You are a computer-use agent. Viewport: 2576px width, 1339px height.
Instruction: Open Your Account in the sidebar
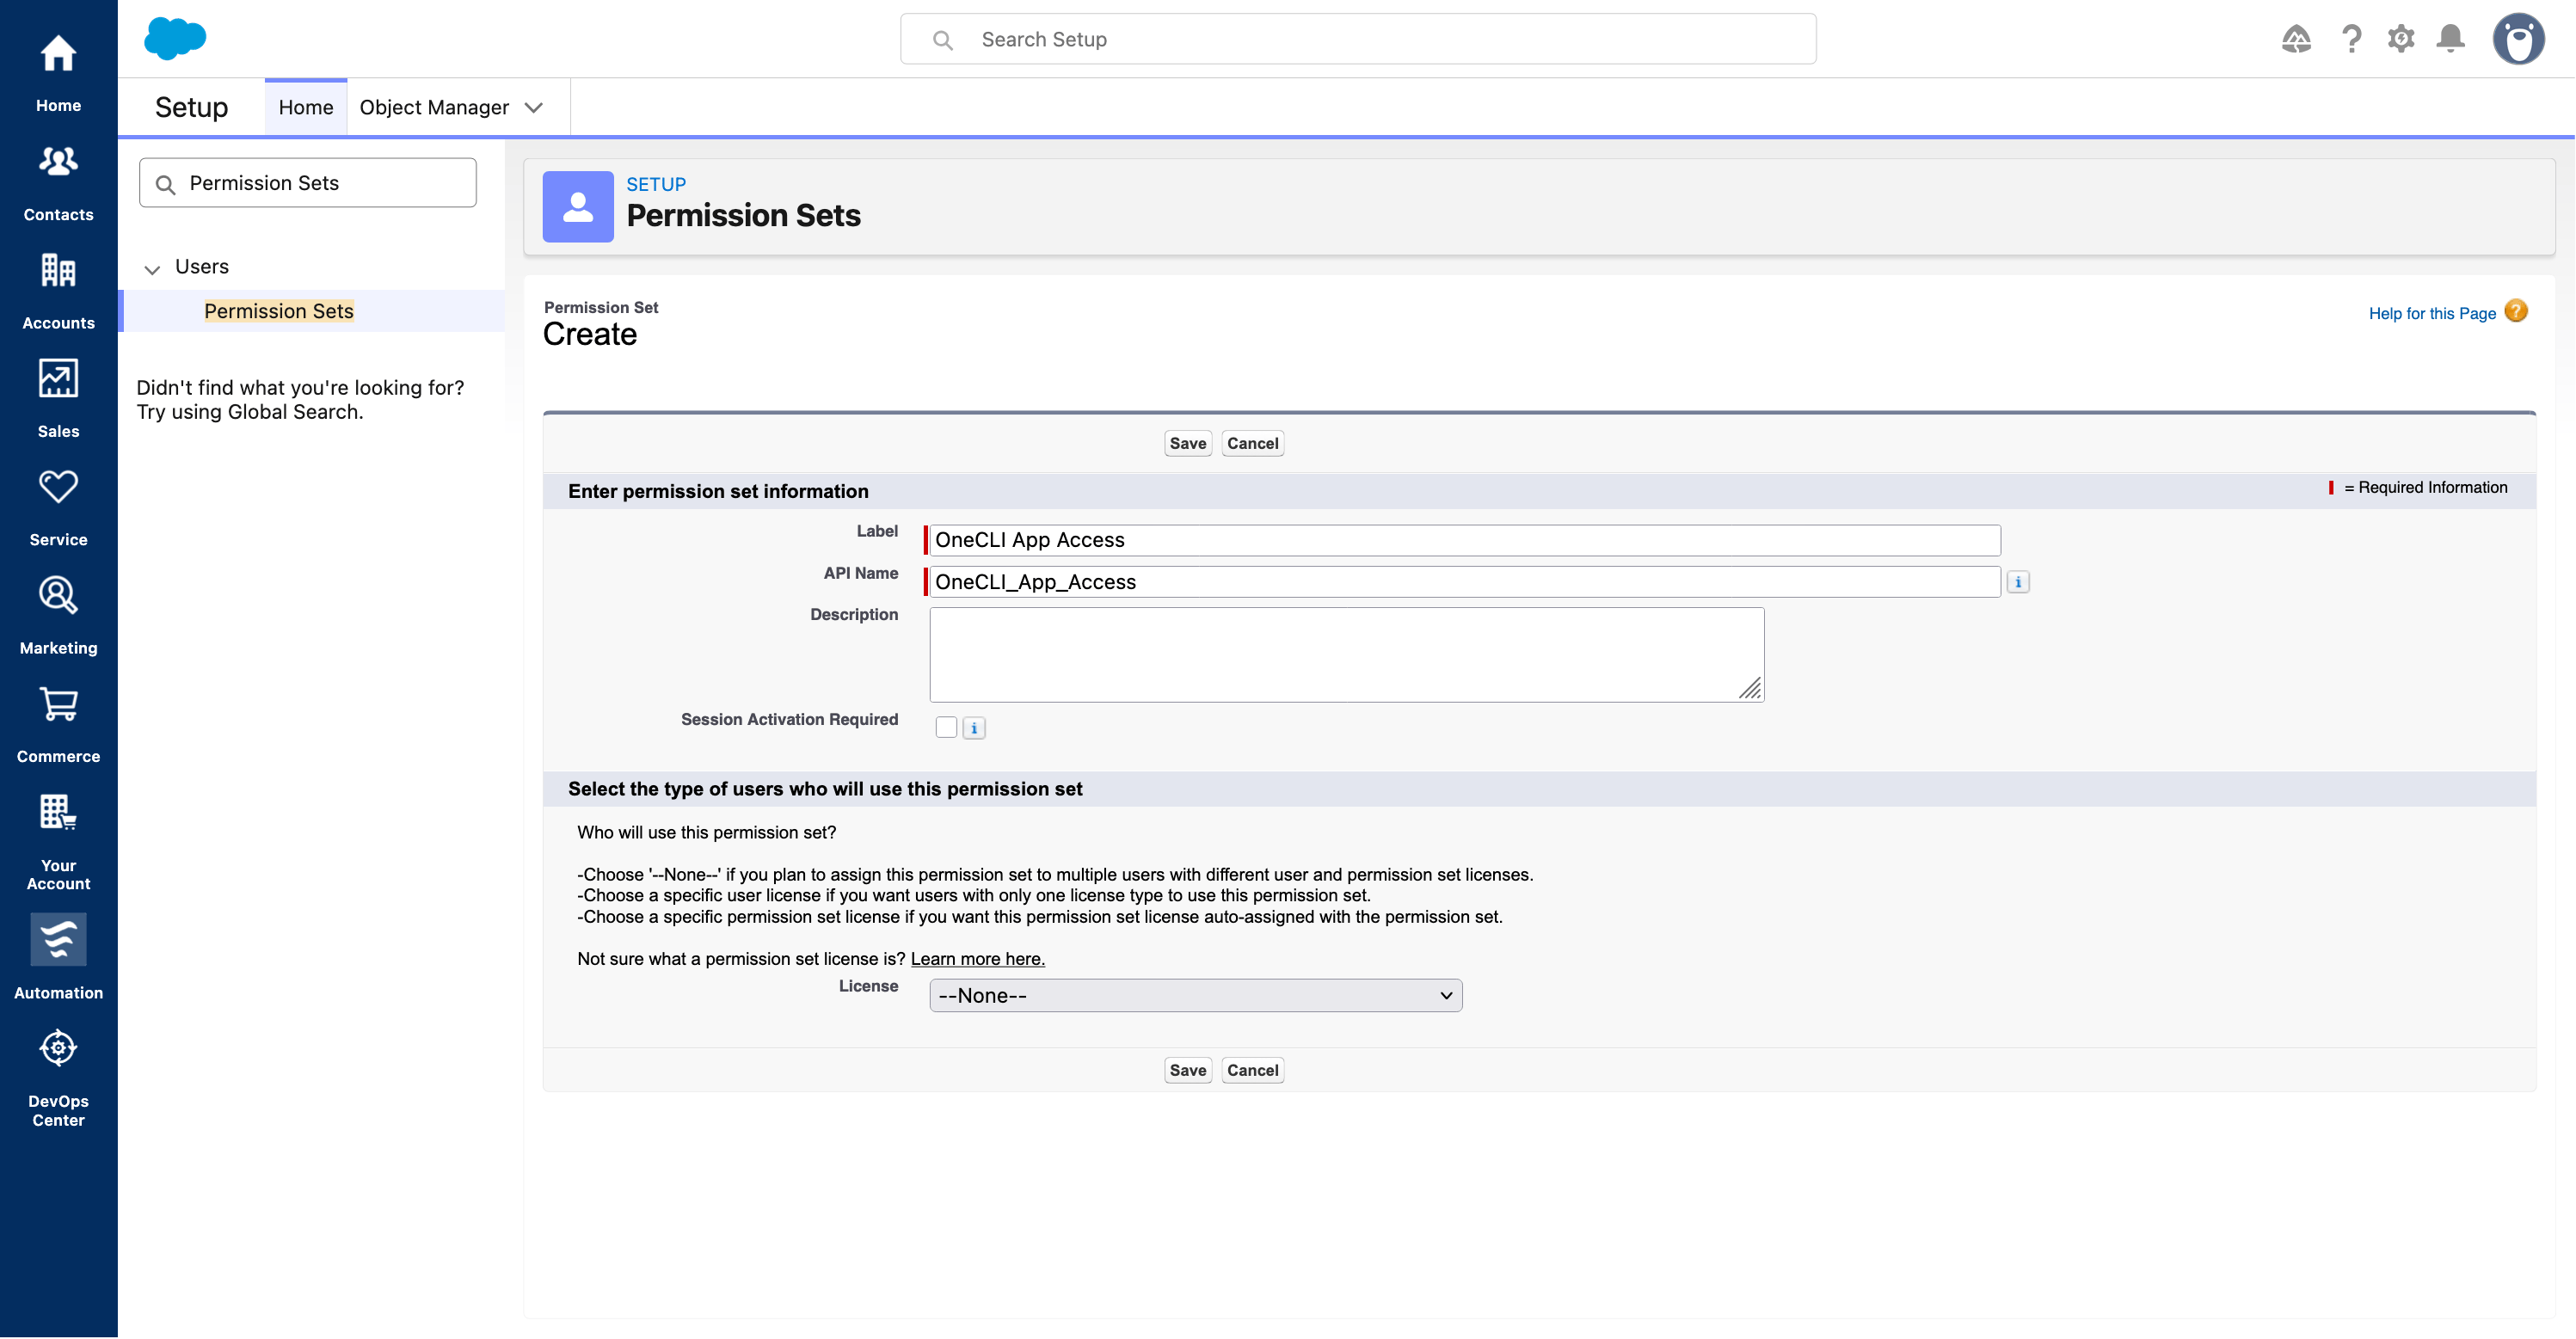58,840
